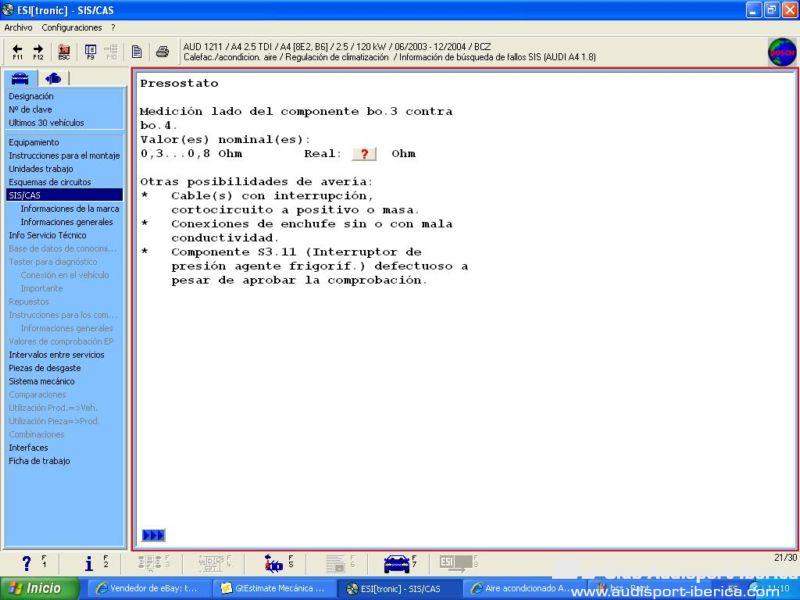Click greyed Comparaciones entry
This screenshot has height=600, width=800.
click(x=37, y=394)
